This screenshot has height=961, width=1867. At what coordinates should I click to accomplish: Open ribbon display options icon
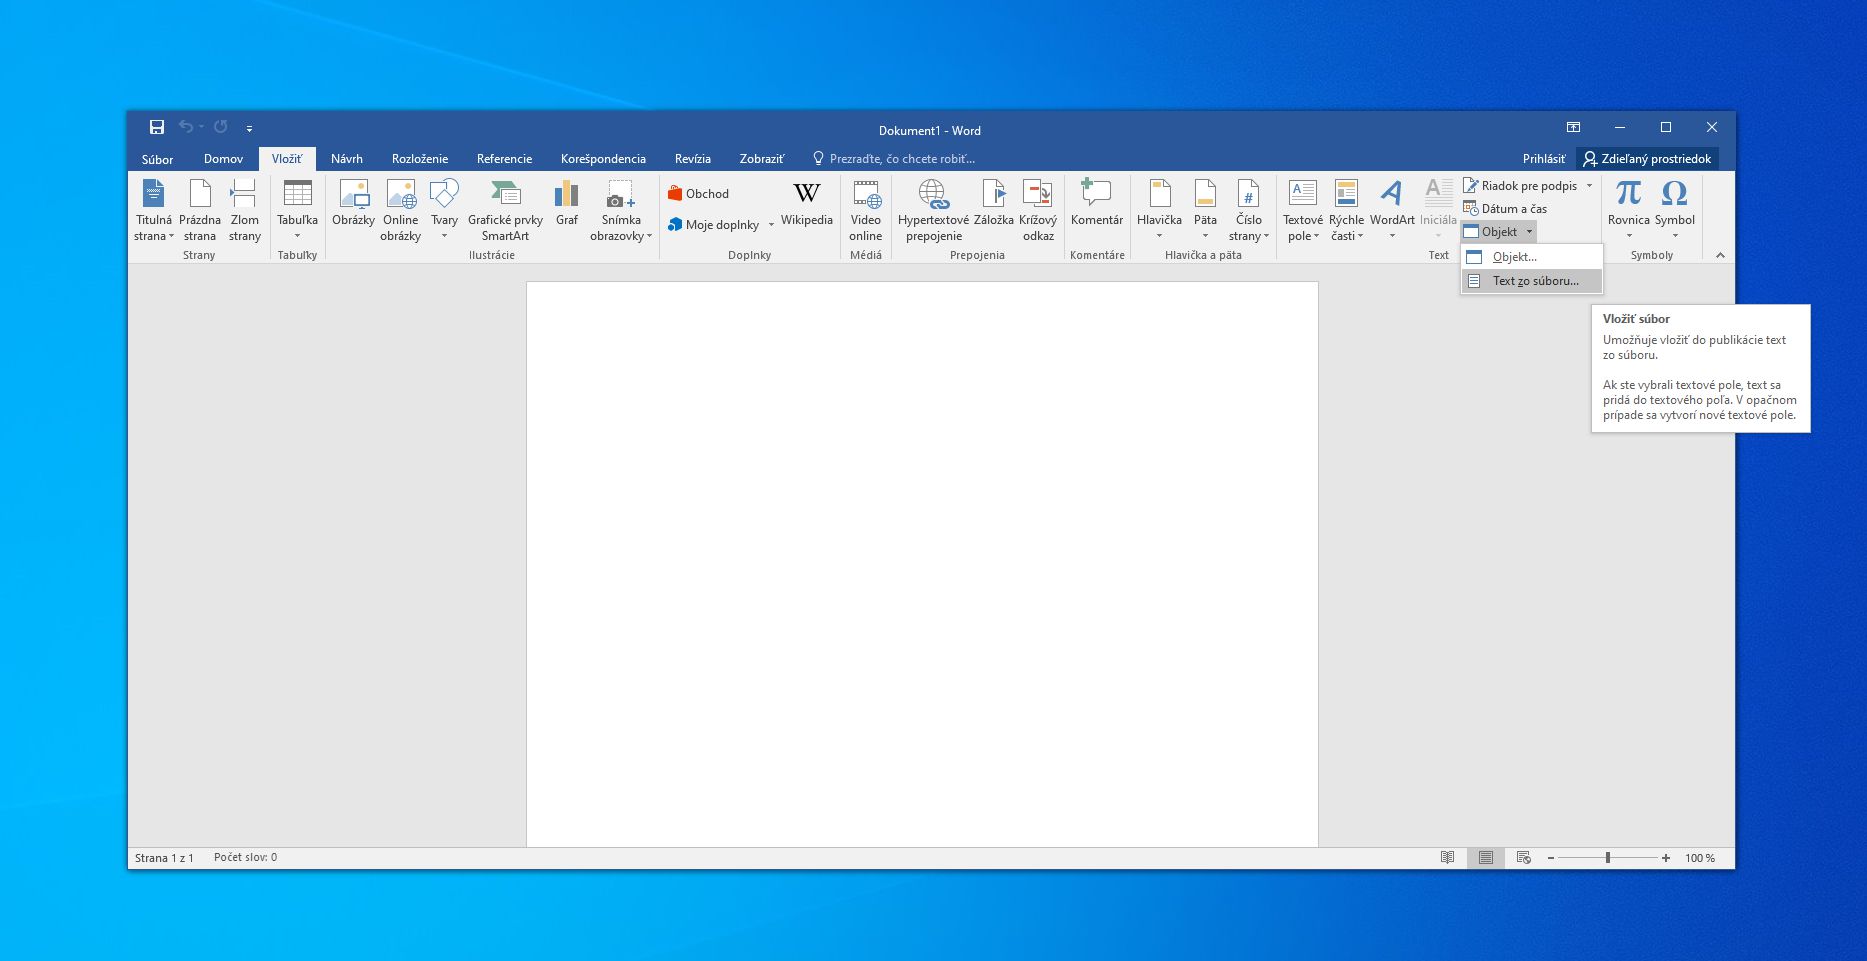1573,127
